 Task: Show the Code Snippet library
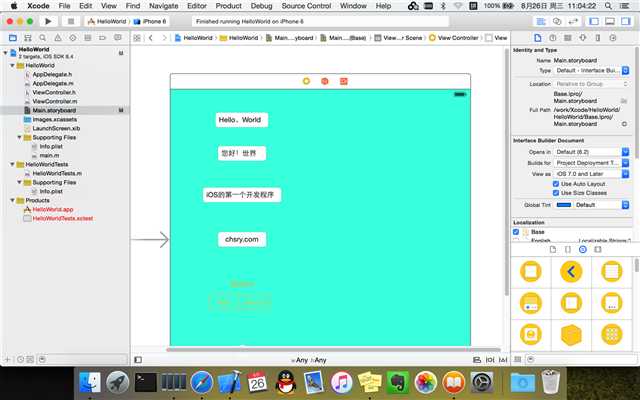[568, 249]
